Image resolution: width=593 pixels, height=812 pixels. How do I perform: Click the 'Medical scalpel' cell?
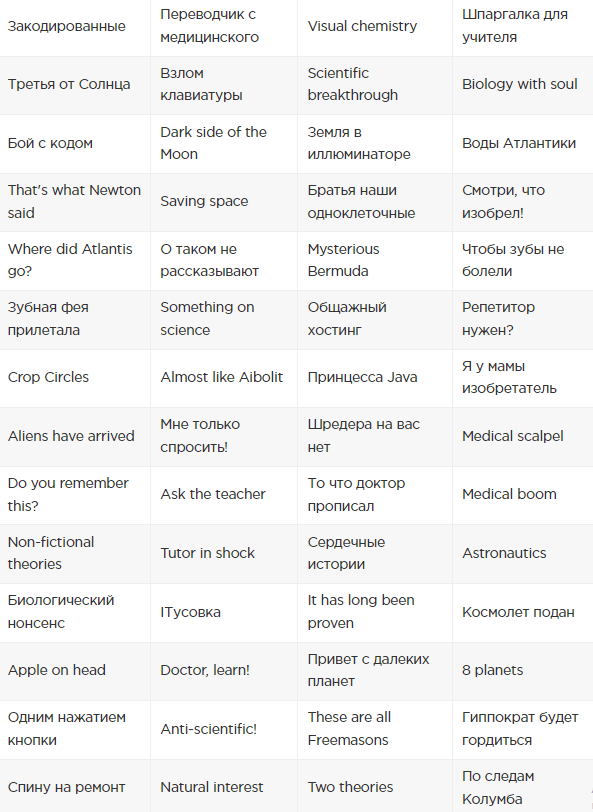523,437
